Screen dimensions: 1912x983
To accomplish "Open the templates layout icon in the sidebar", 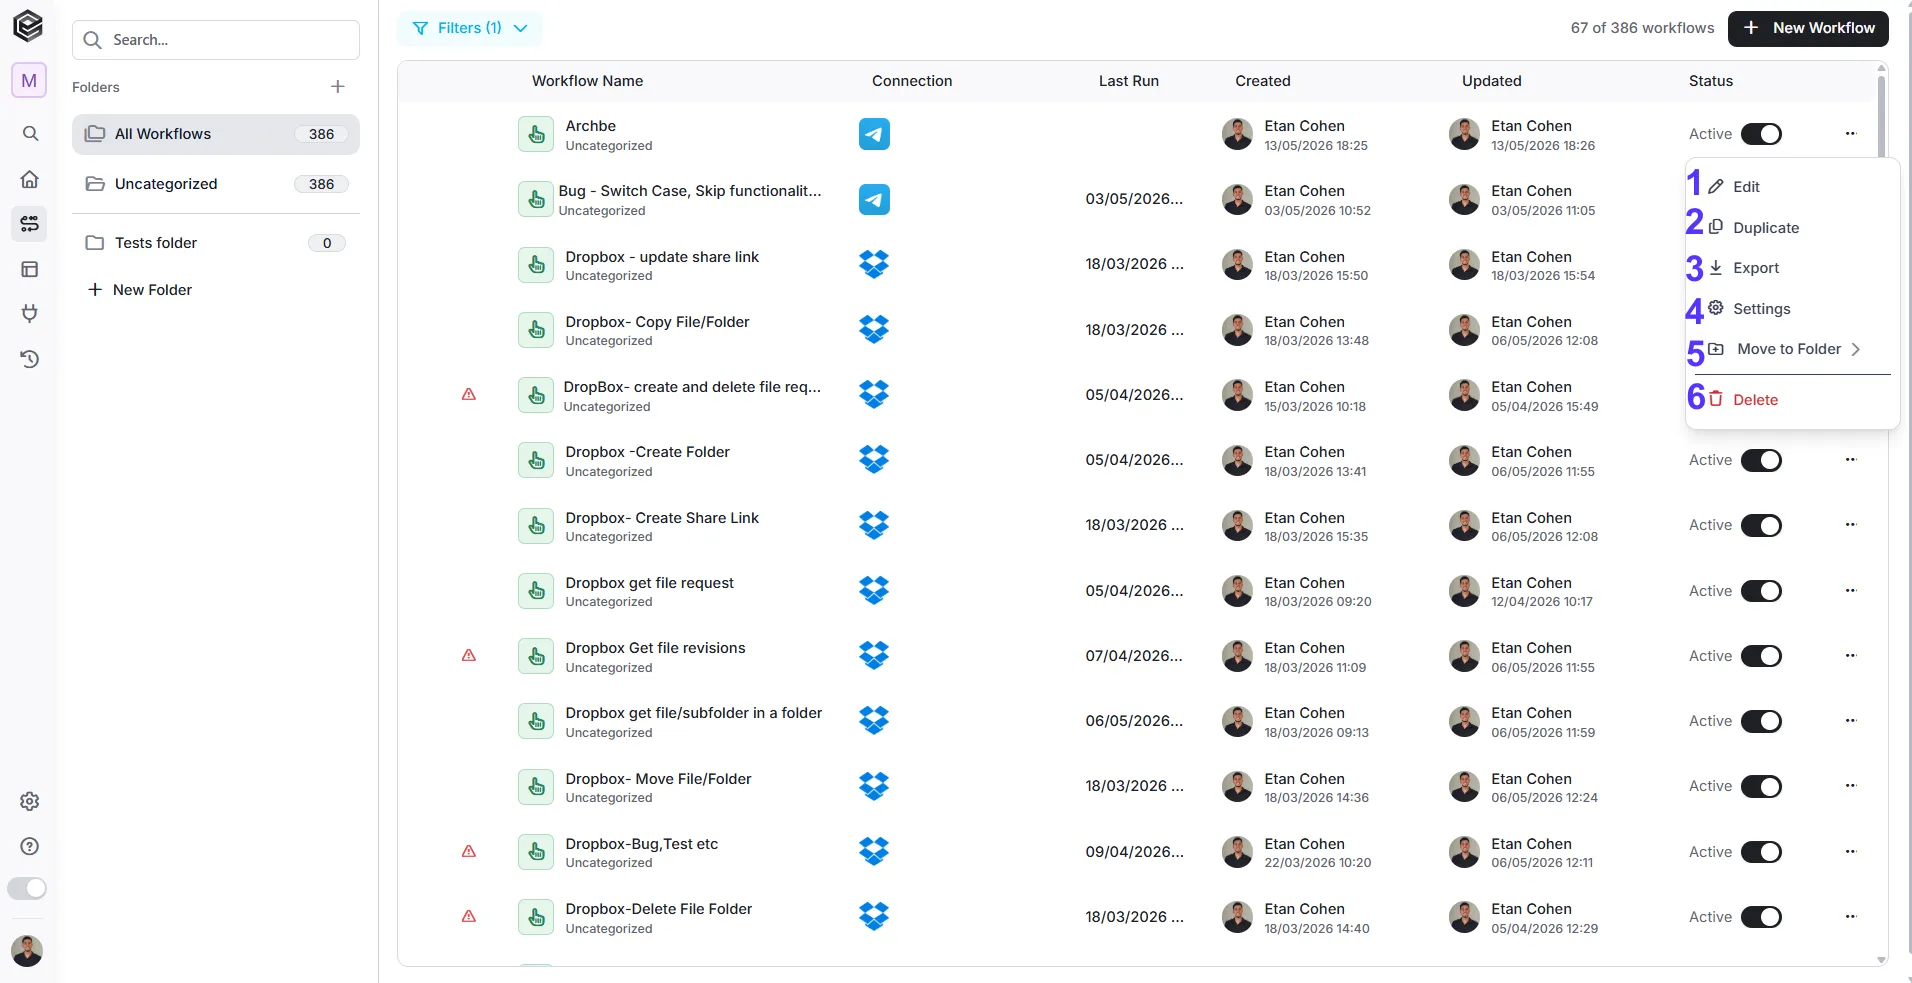I will (30, 269).
